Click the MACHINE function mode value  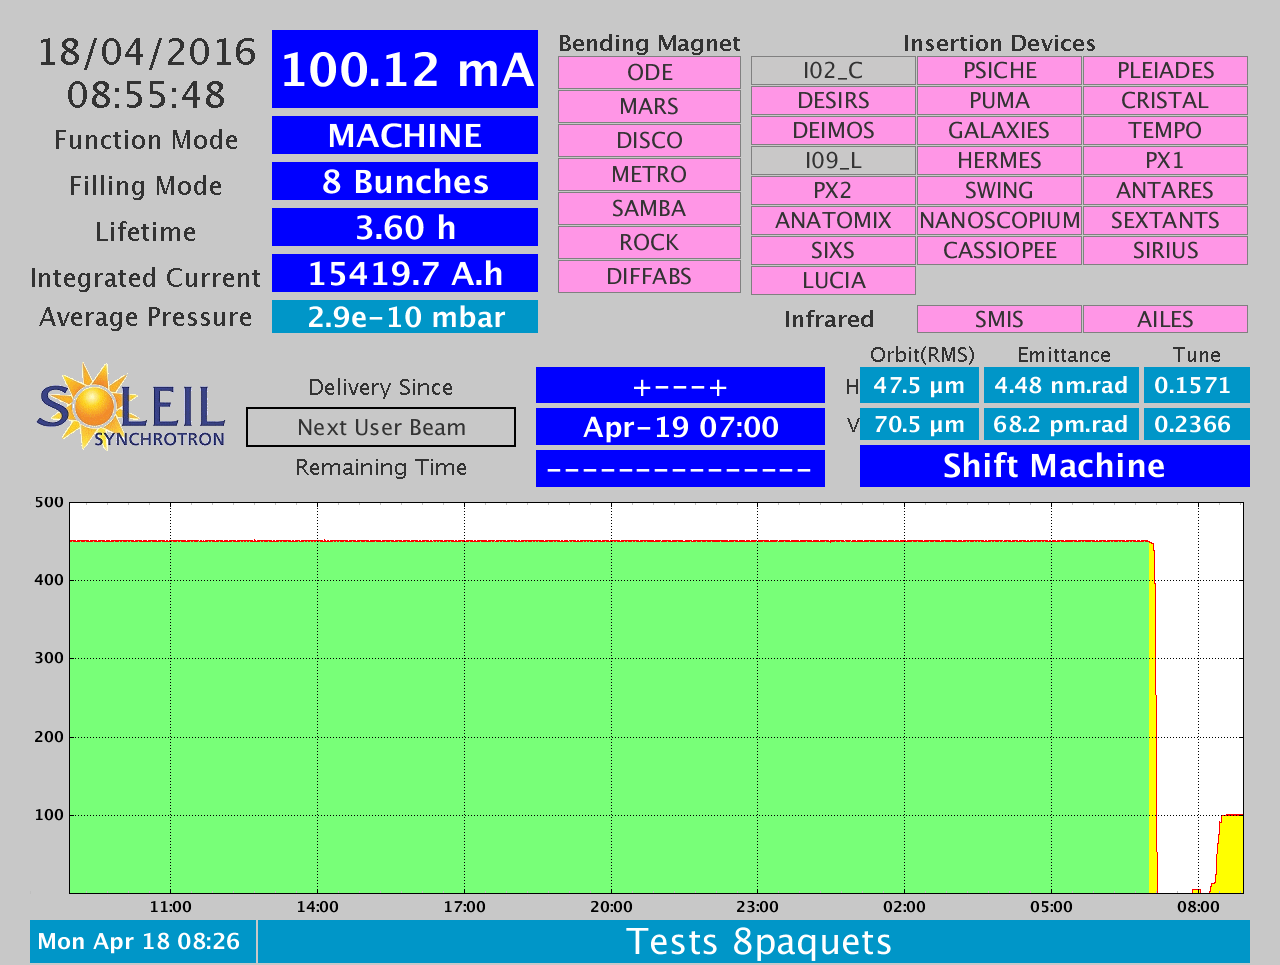click(x=405, y=135)
